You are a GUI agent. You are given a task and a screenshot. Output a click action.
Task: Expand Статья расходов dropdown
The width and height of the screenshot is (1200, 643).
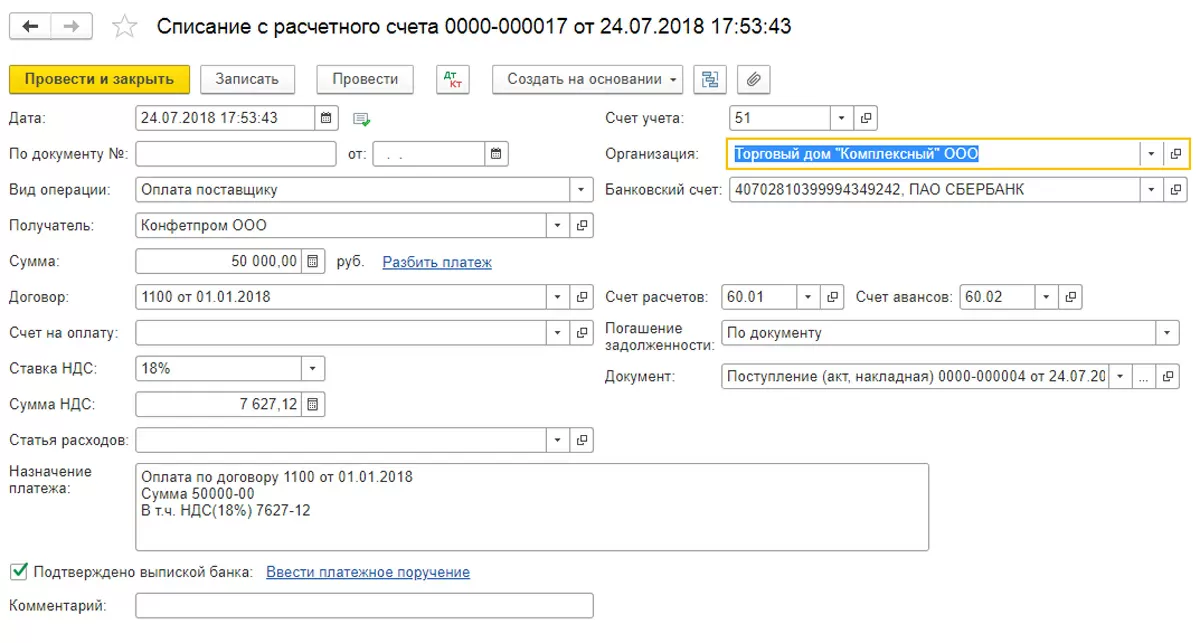(559, 440)
